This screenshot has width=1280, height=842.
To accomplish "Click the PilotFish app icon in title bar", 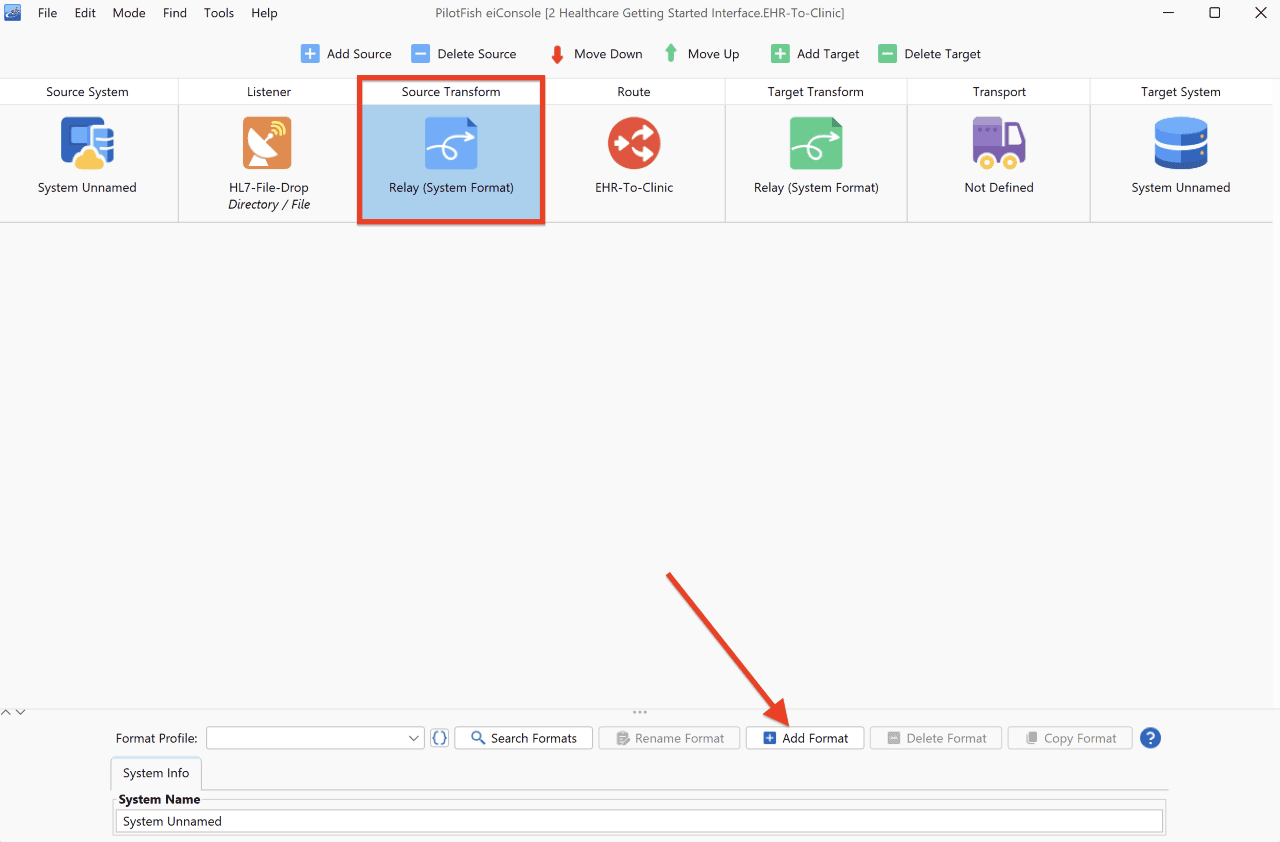I will pyautogui.click(x=13, y=13).
